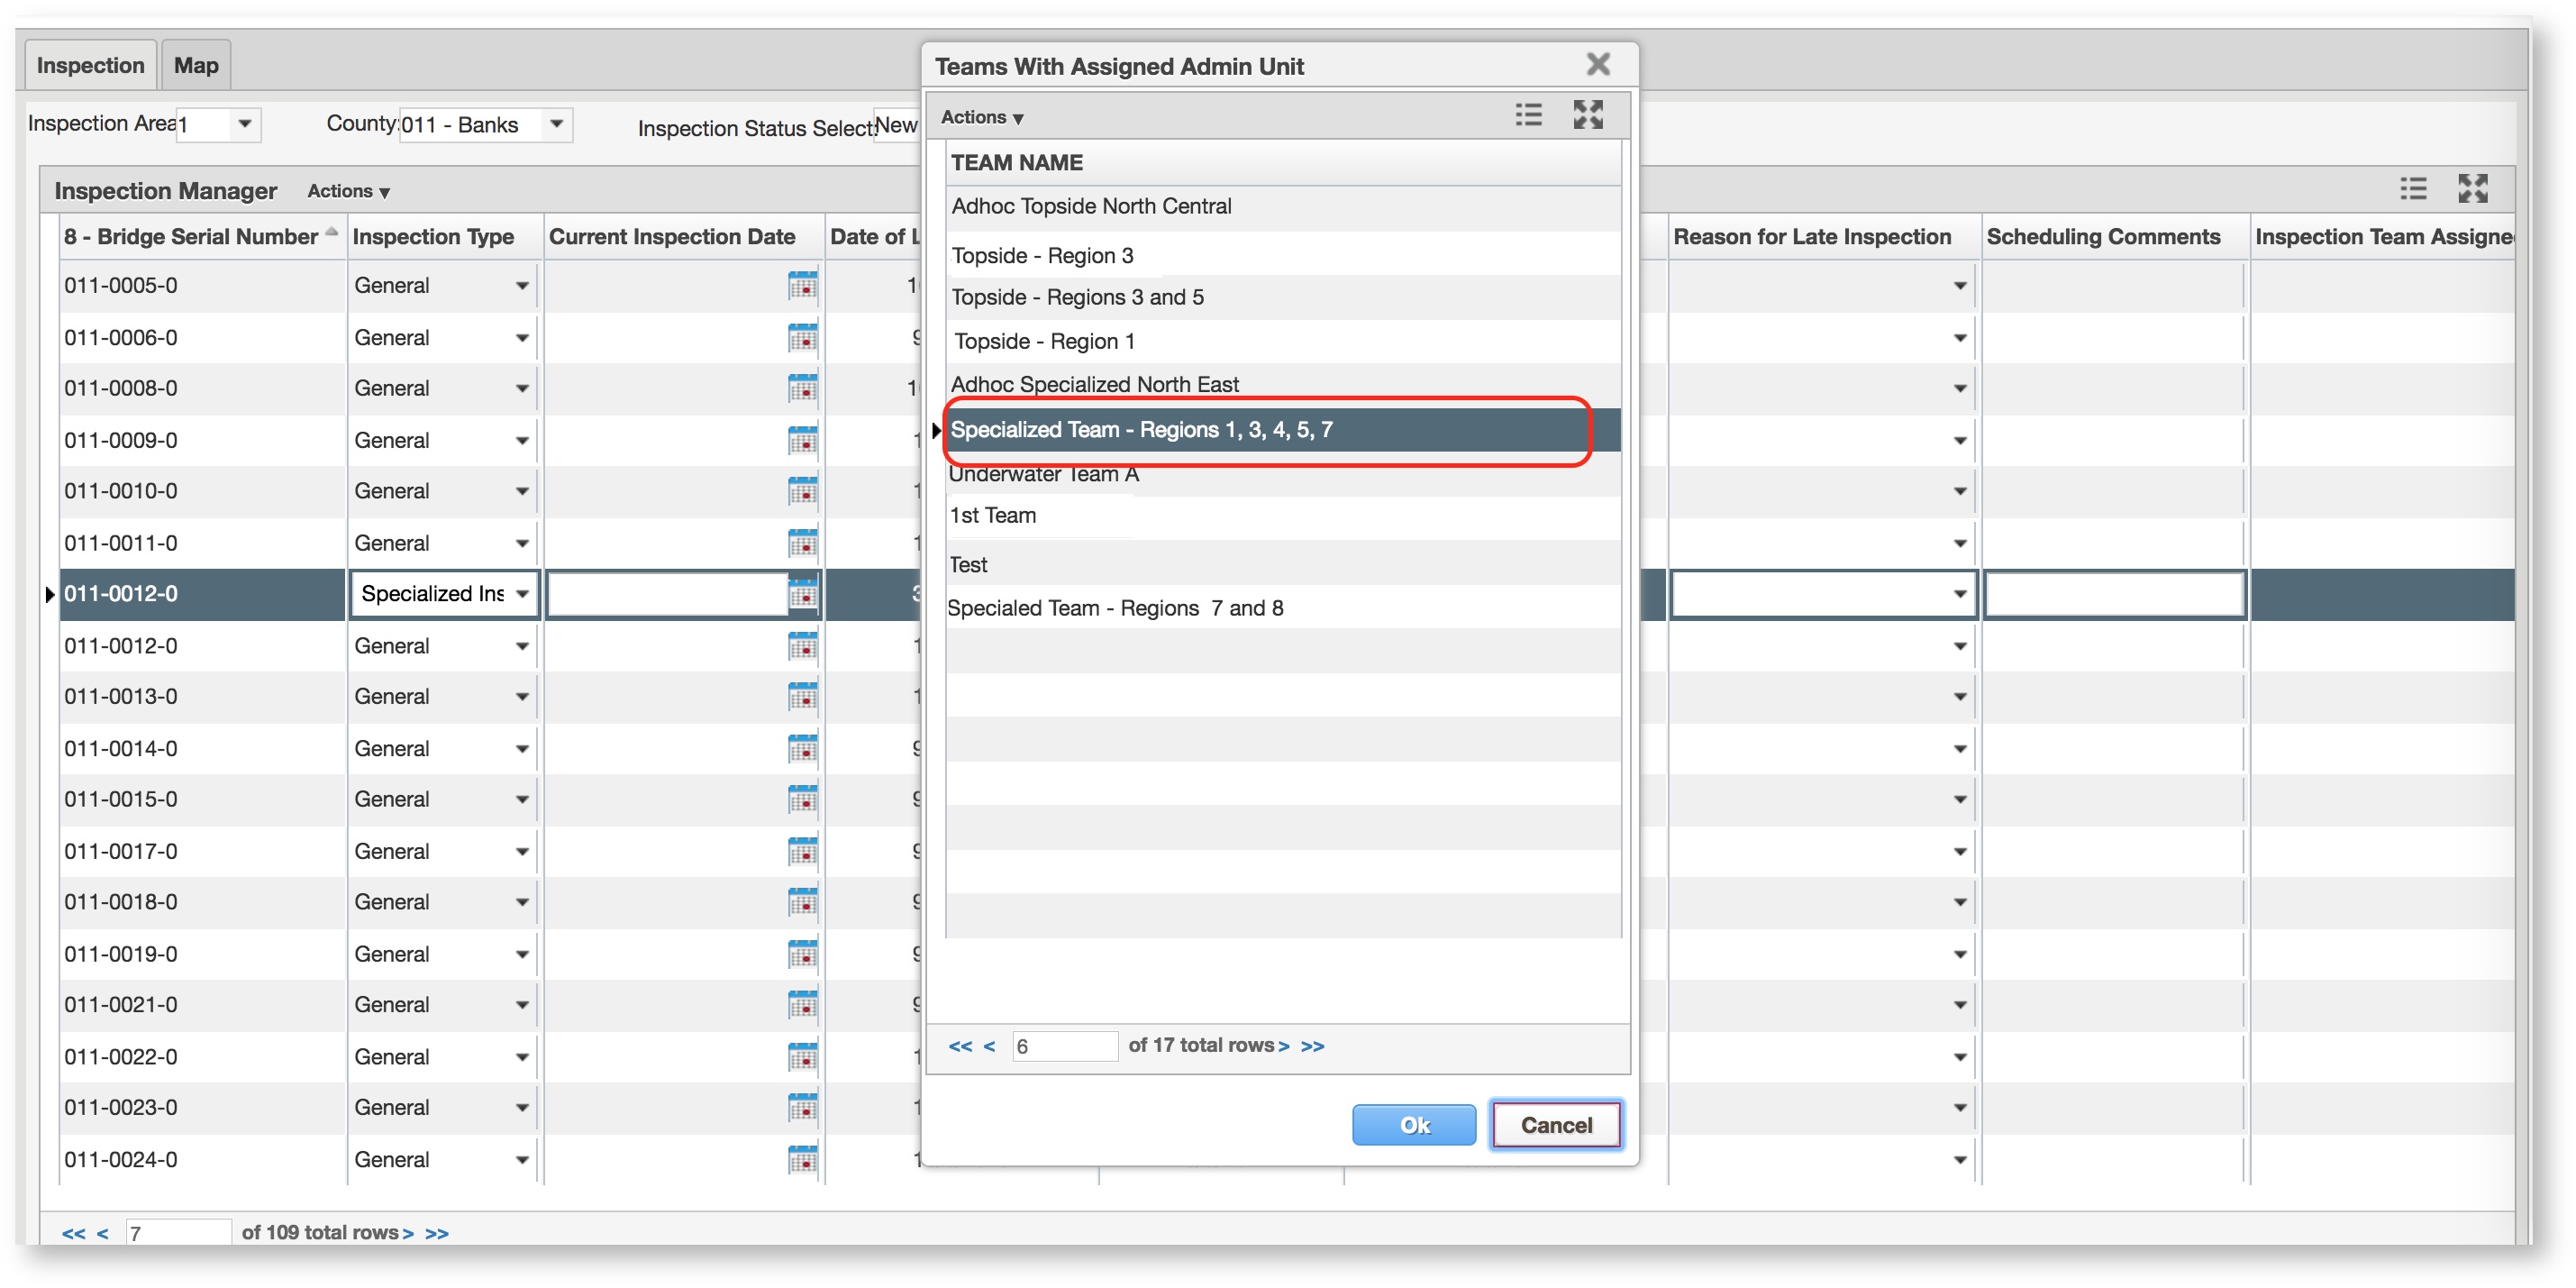The height and width of the screenshot is (1288, 2576).
Task: Close Teams With Assigned Admin Unit dialog
Action: click(x=1597, y=65)
